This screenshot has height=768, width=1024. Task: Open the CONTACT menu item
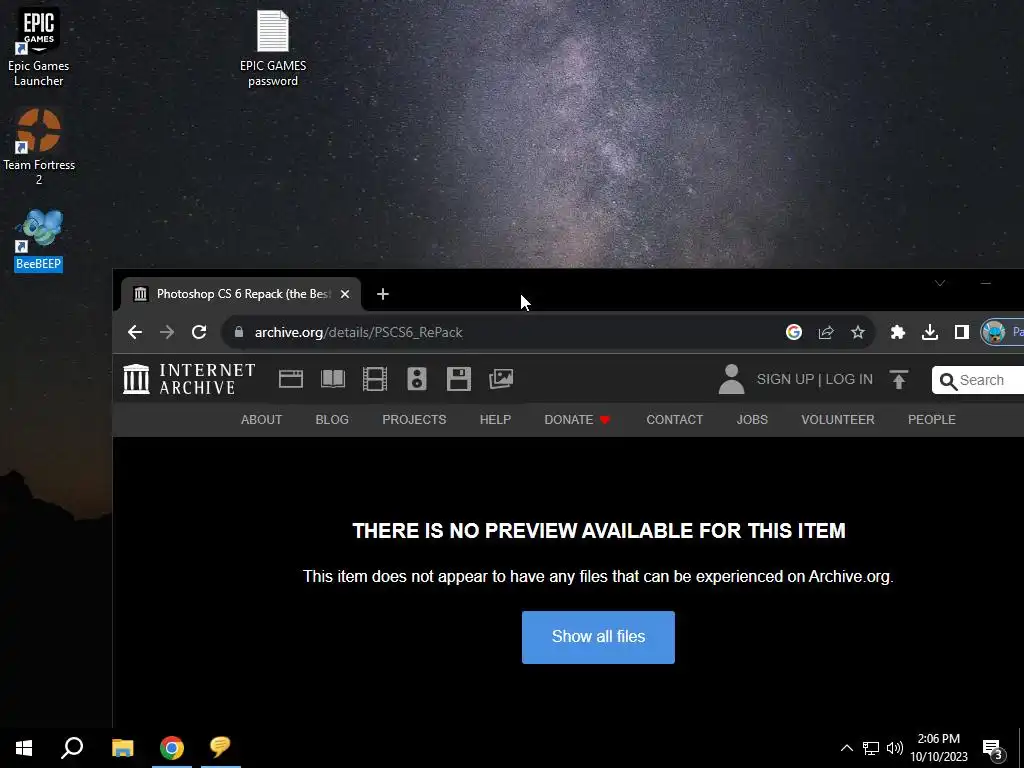(x=675, y=420)
